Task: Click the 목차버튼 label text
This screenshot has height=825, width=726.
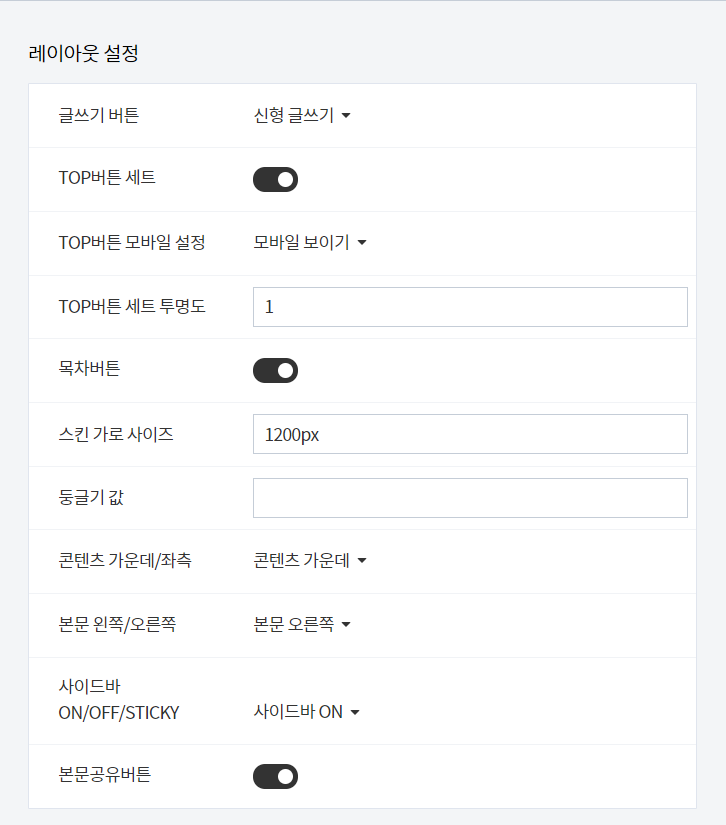Action: pyautogui.click(x=89, y=368)
